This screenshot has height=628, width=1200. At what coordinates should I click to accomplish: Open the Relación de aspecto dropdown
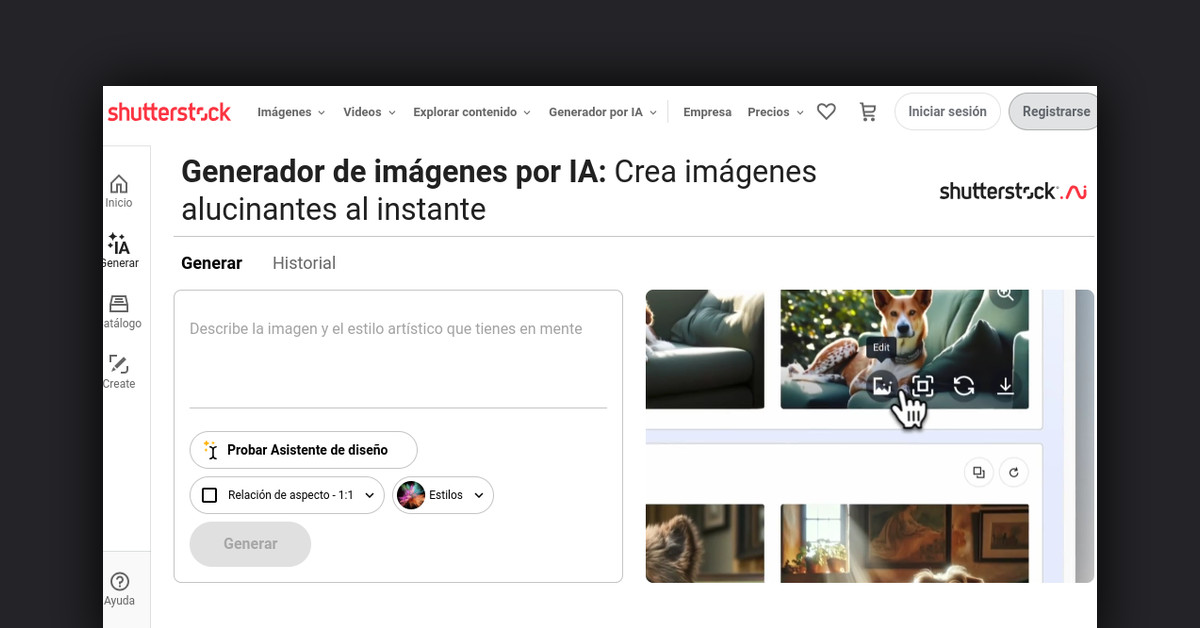click(287, 495)
